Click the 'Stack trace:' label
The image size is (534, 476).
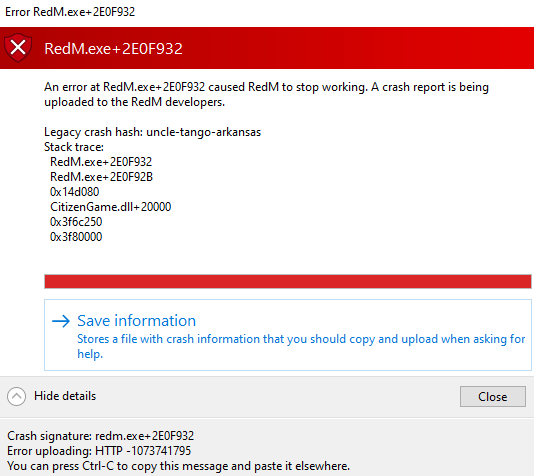point(74,147)
